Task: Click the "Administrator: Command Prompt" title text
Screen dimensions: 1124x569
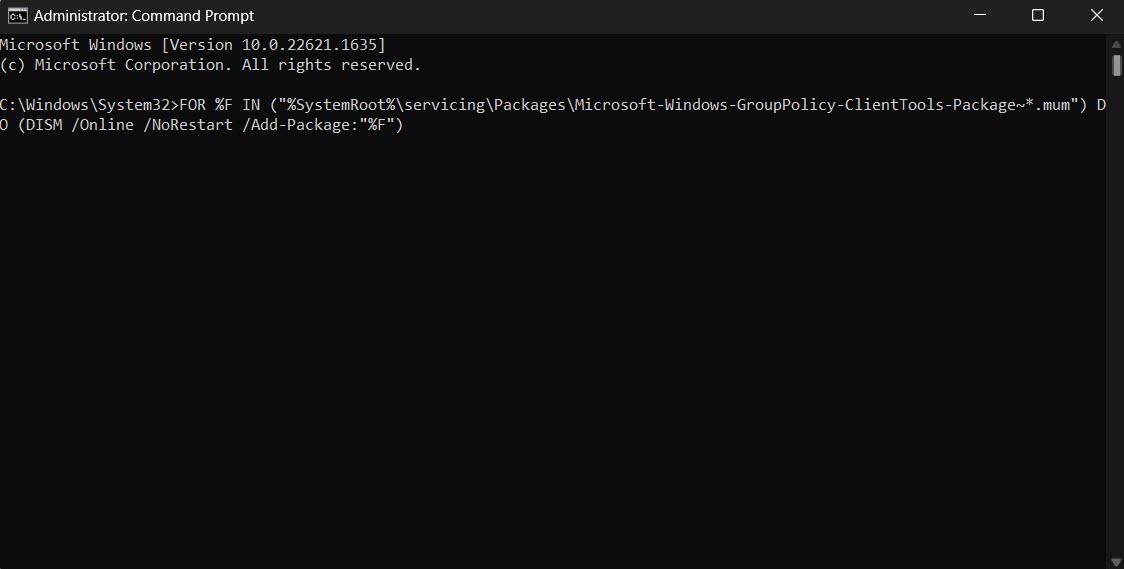Action: (x=144, y=16)
